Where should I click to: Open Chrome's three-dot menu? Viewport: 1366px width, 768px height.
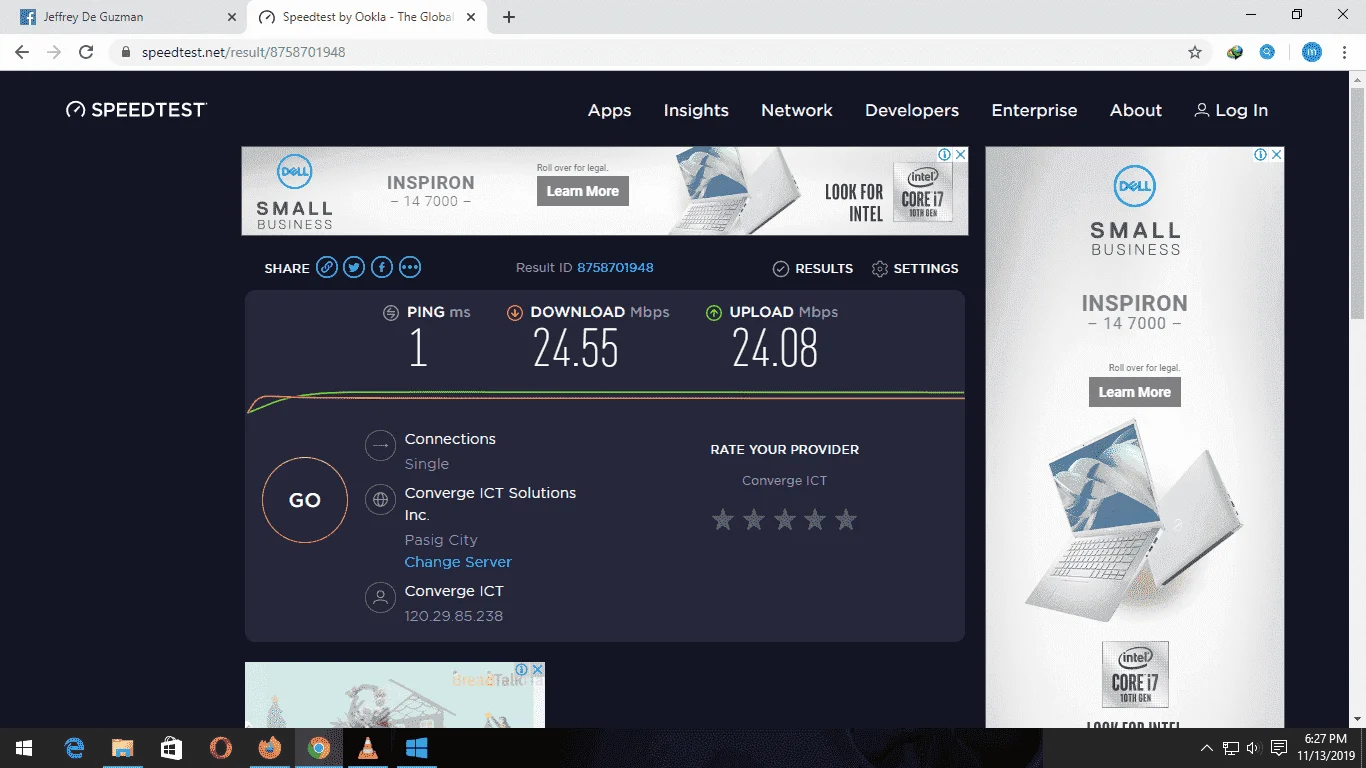point(1346,52)
